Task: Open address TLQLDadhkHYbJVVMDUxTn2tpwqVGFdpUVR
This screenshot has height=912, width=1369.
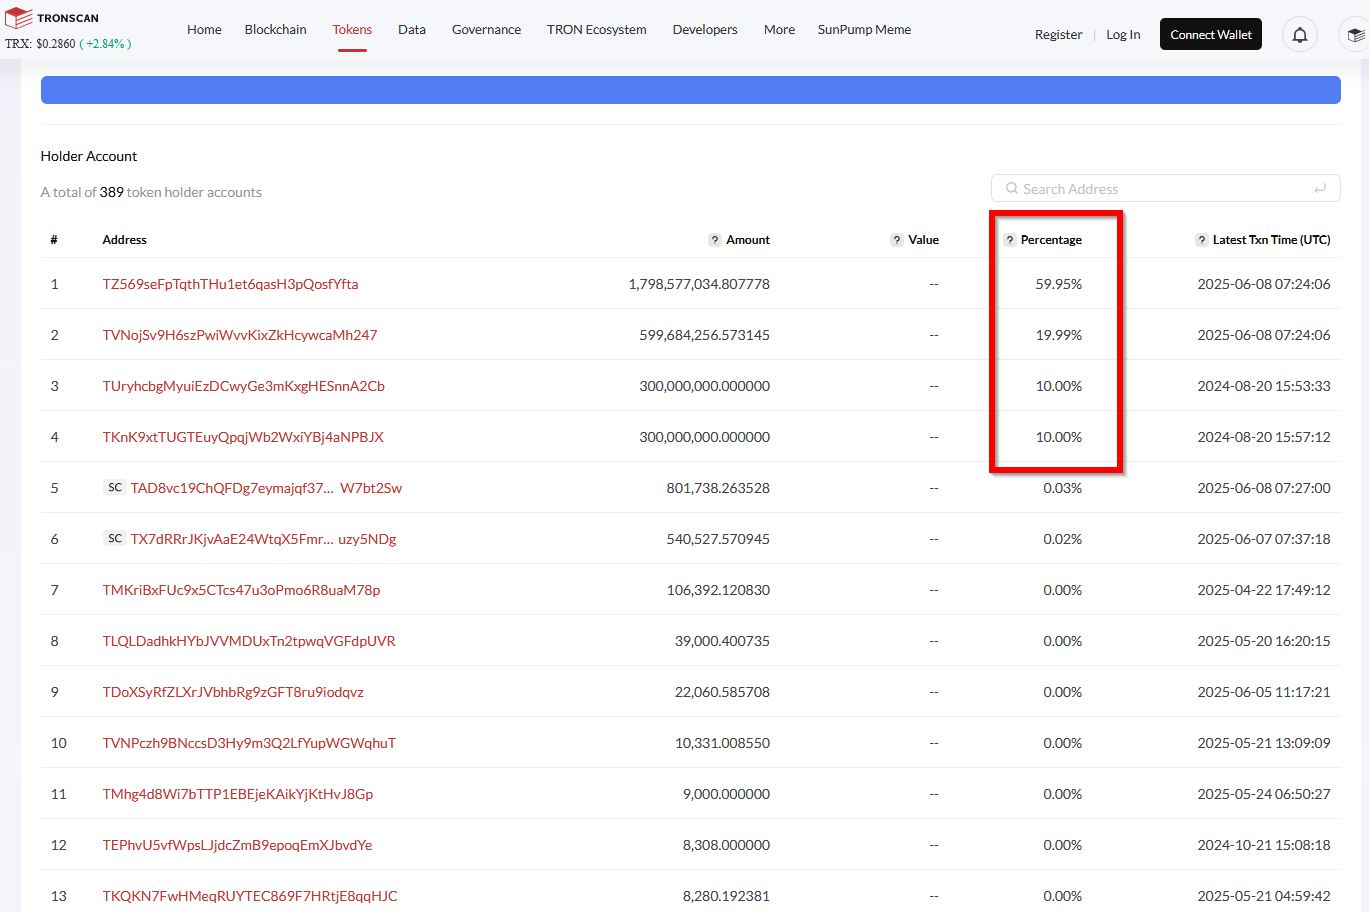Action: [x=249, y=641]
